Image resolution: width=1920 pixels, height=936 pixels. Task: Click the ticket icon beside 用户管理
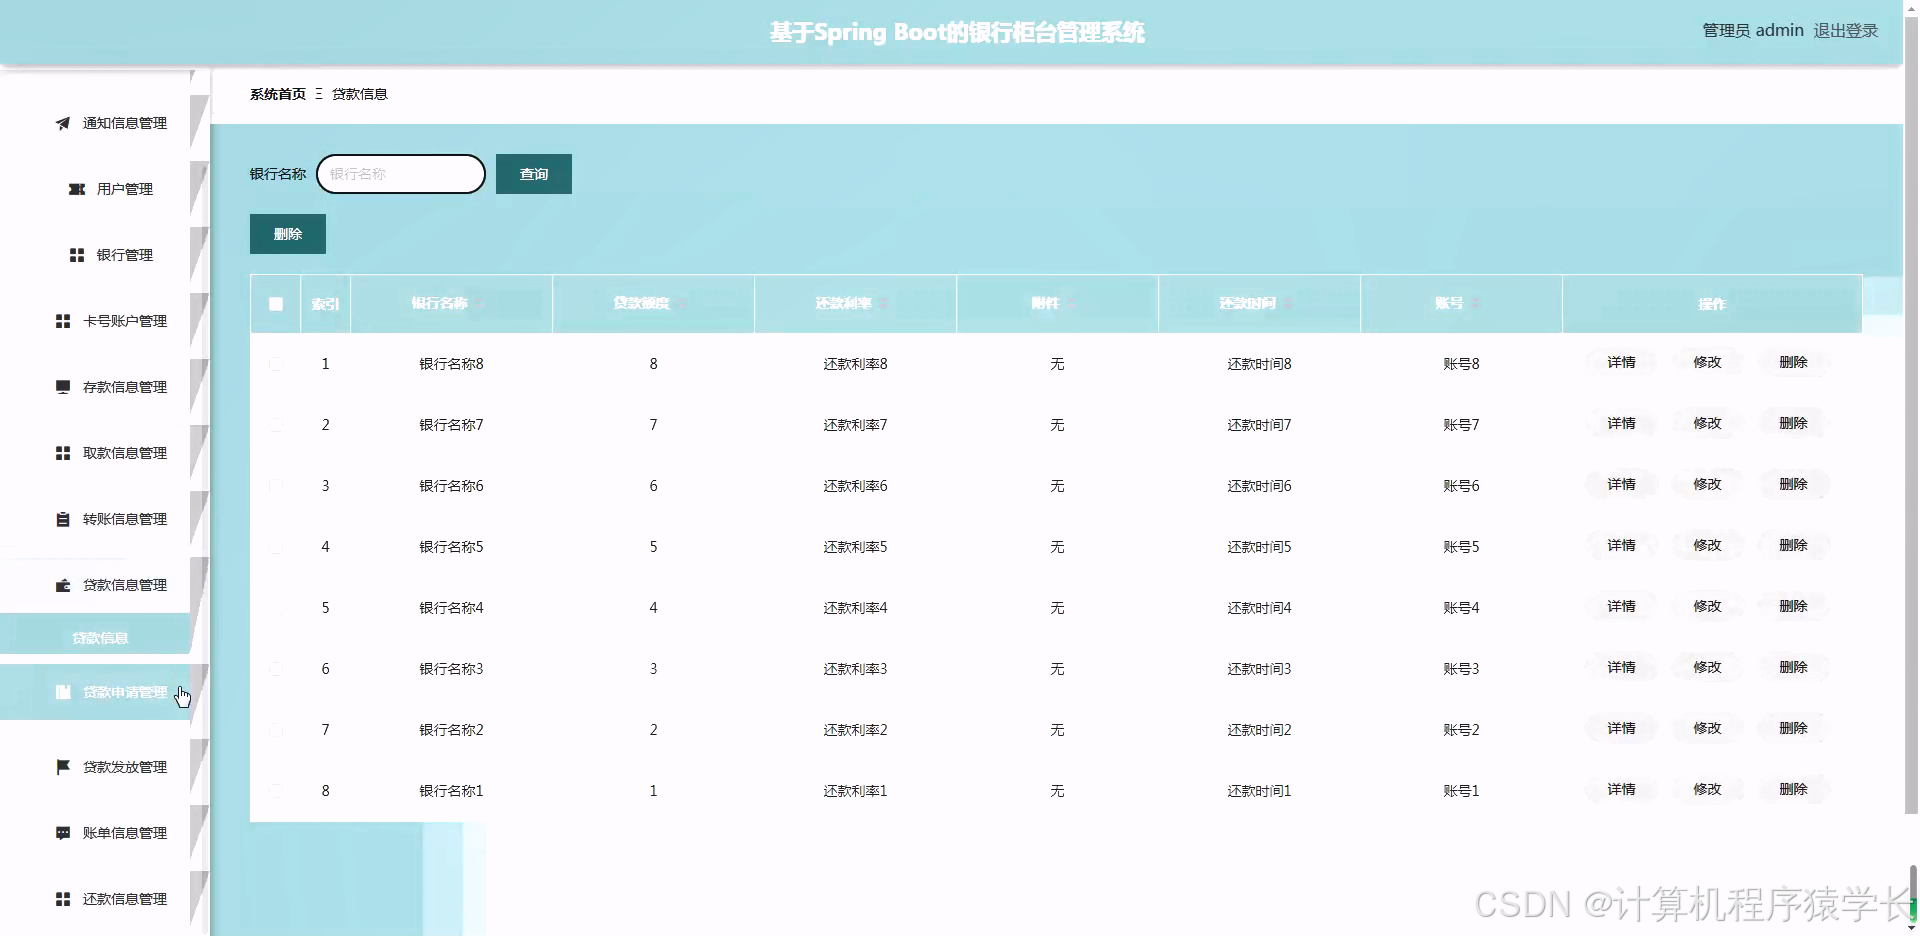(77, 189)
